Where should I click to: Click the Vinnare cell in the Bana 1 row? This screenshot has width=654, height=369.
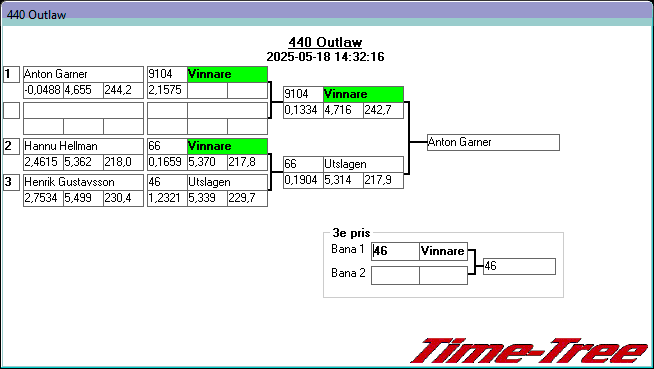point(443,251)
